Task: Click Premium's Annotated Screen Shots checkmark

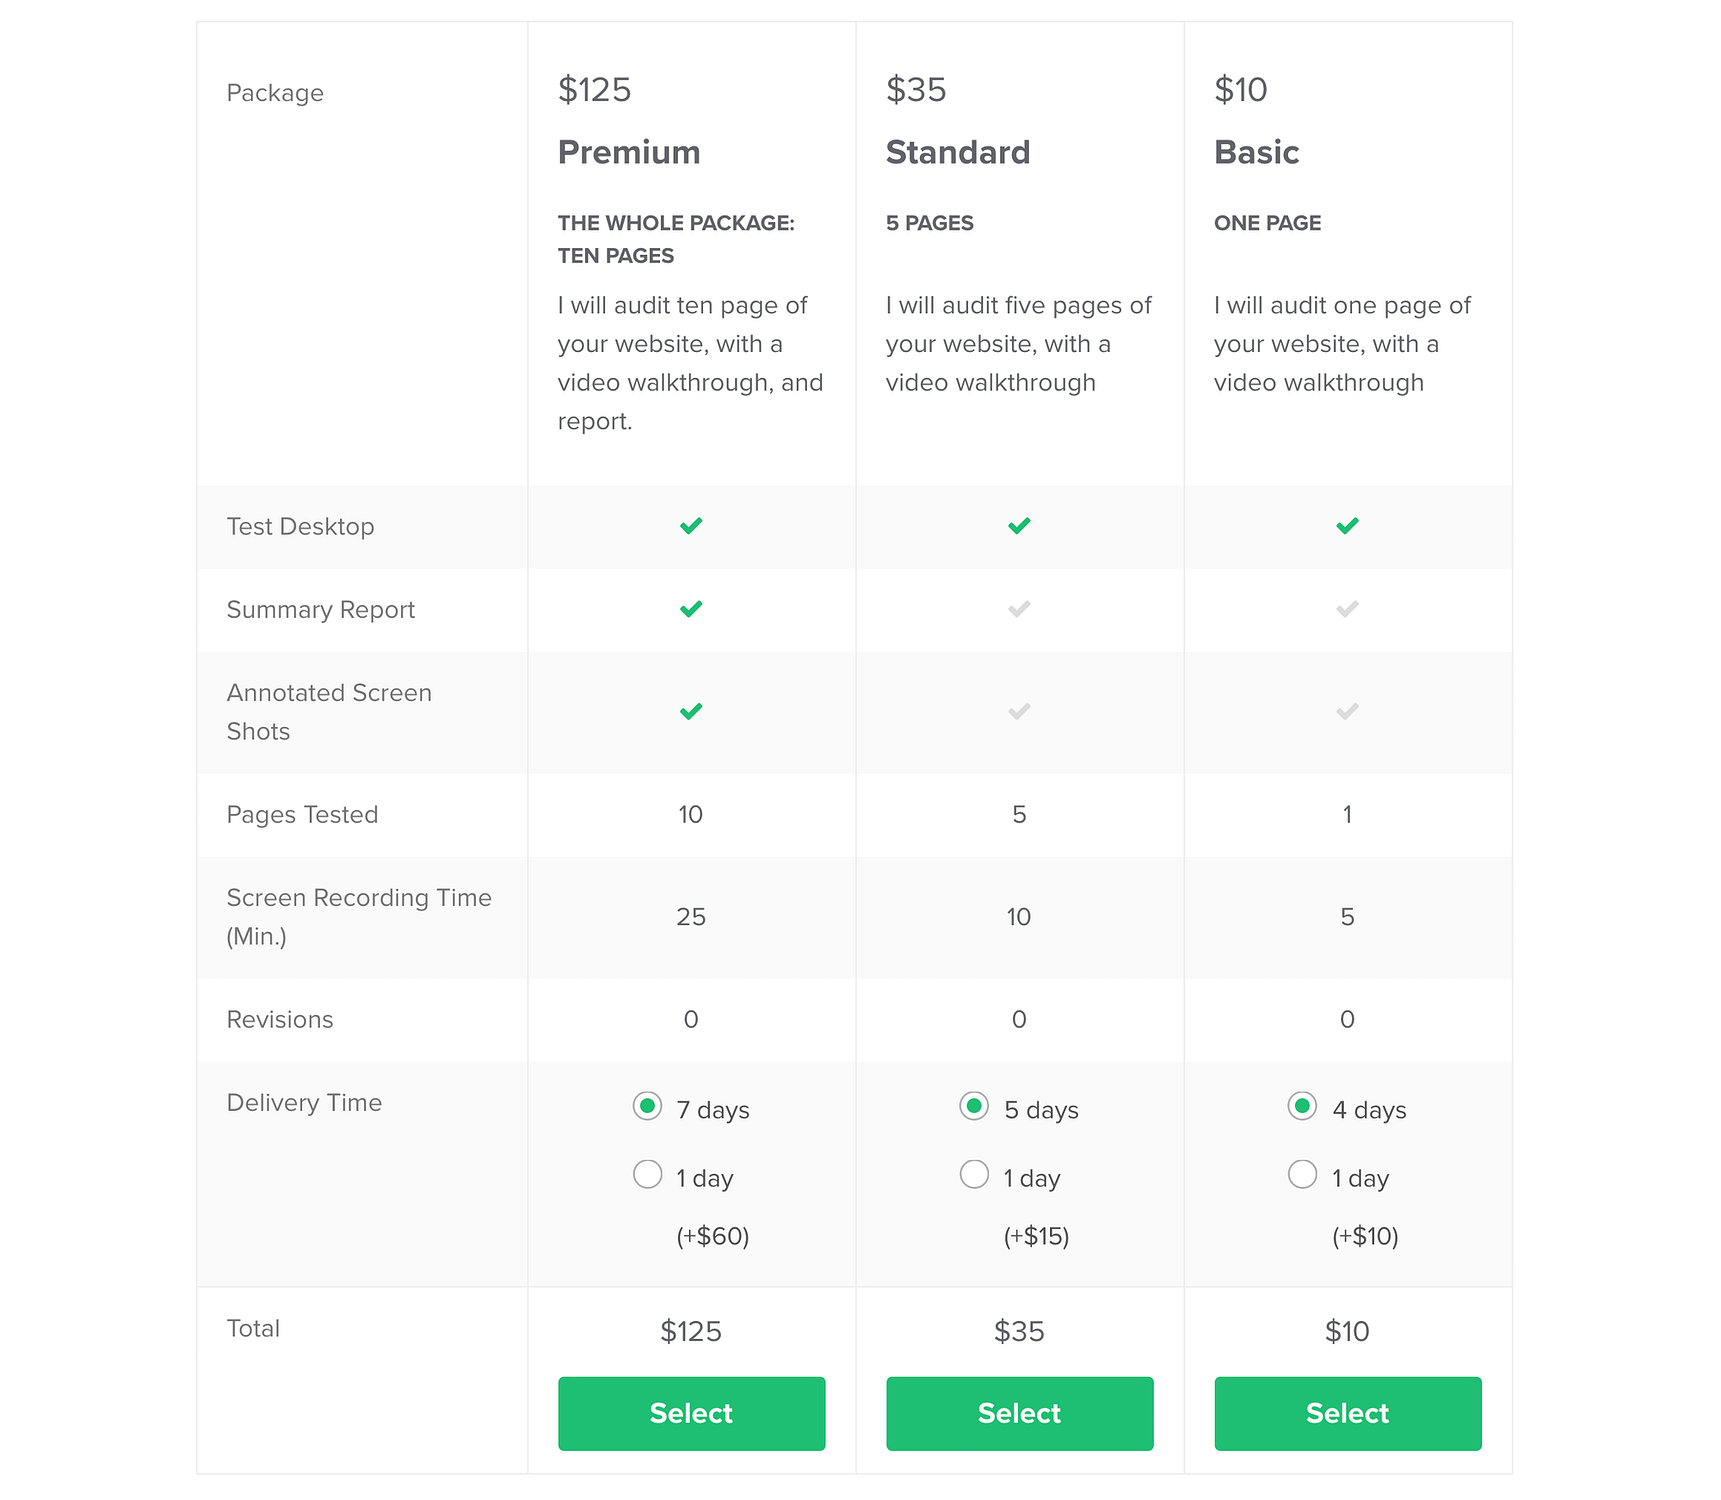Action: (x=690, y=712)
